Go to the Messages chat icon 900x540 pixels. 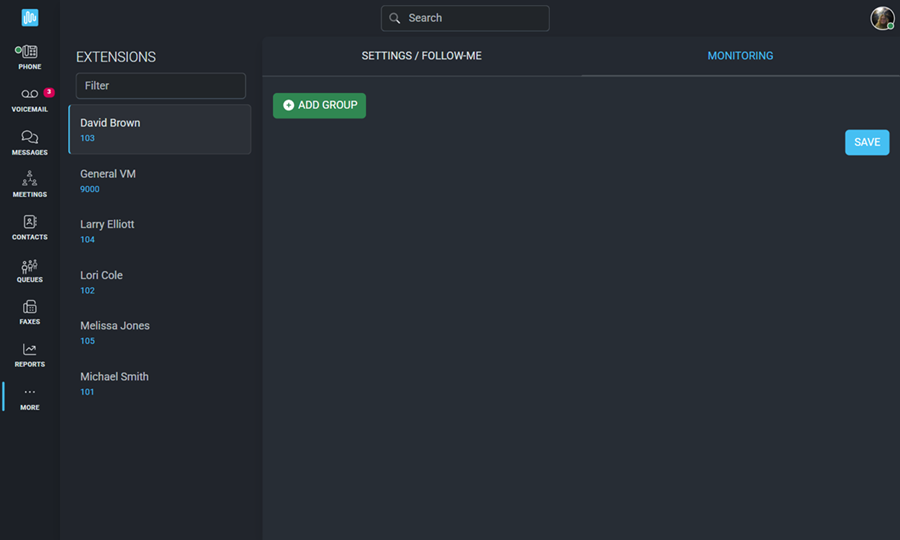(x=29, y=142)
